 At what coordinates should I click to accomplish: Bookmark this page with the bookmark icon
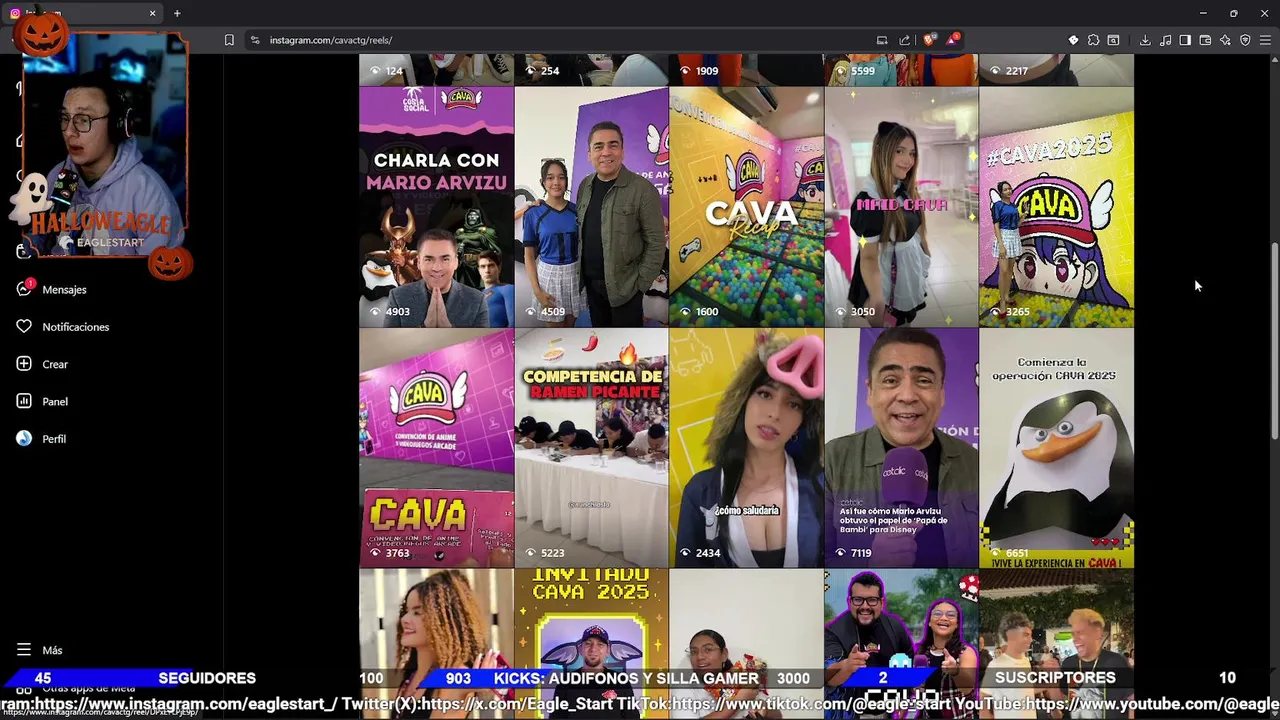(229, 40)
